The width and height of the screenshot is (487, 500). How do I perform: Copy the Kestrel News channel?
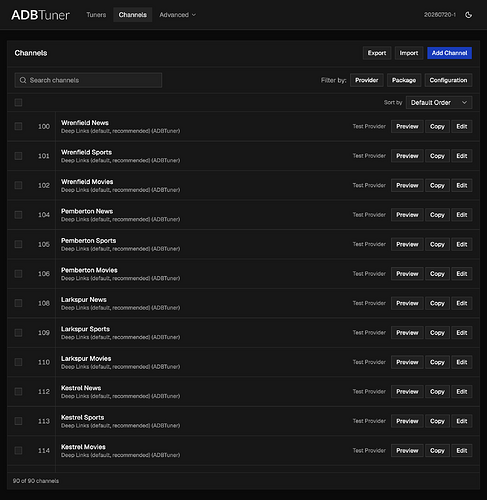(x=437, y=392)
